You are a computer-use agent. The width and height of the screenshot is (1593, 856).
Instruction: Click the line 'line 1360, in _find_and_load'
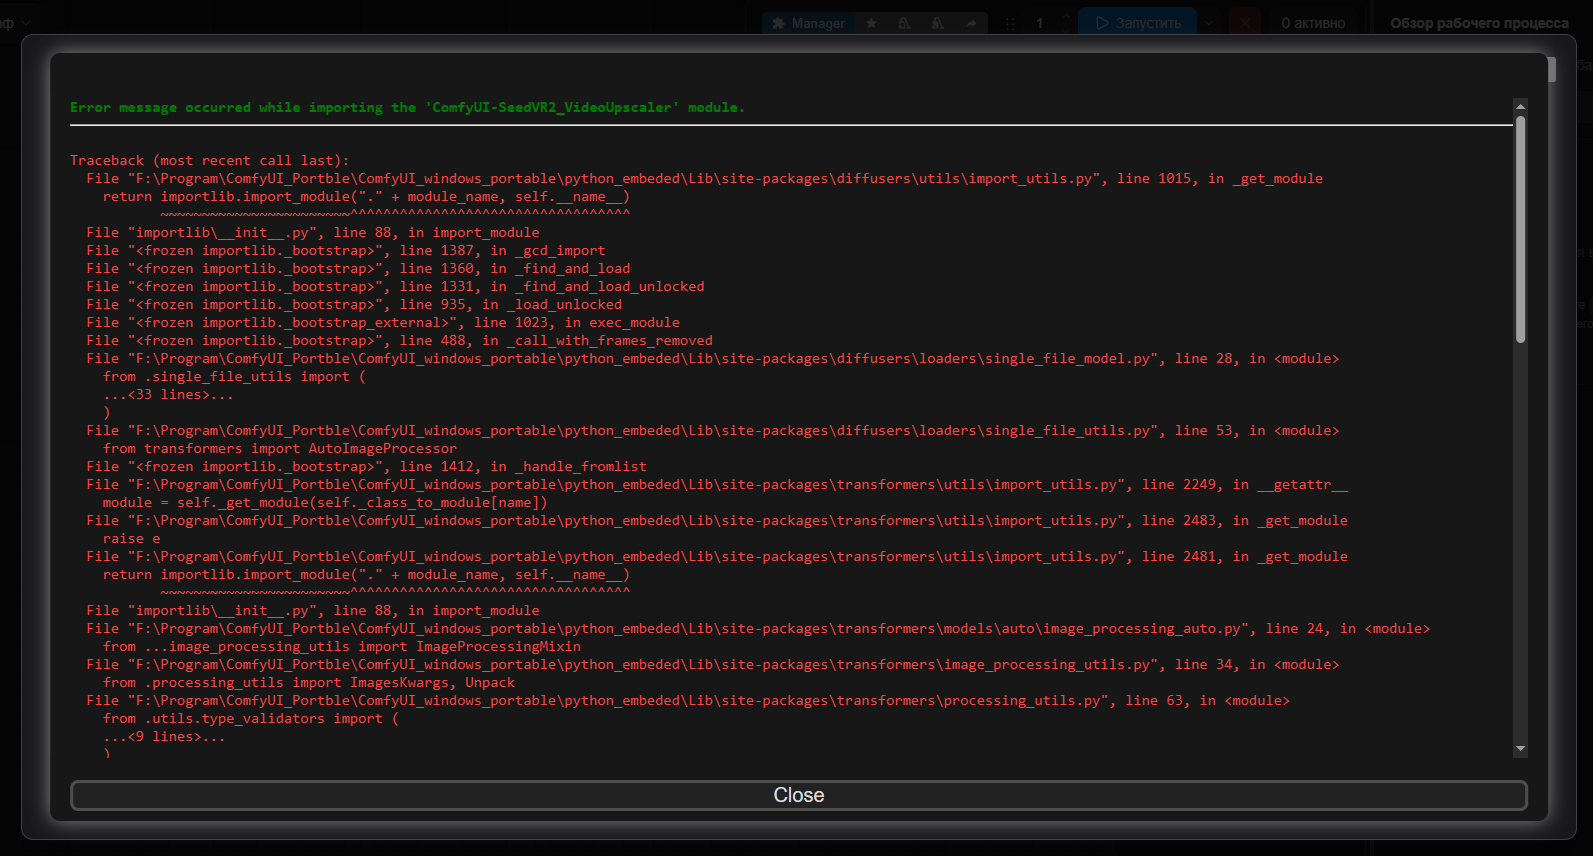358,268
